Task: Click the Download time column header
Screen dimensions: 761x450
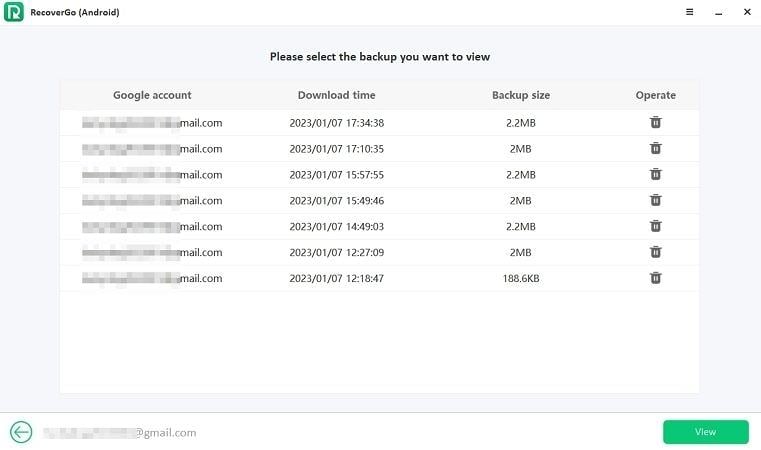Action: pos(336,96)
